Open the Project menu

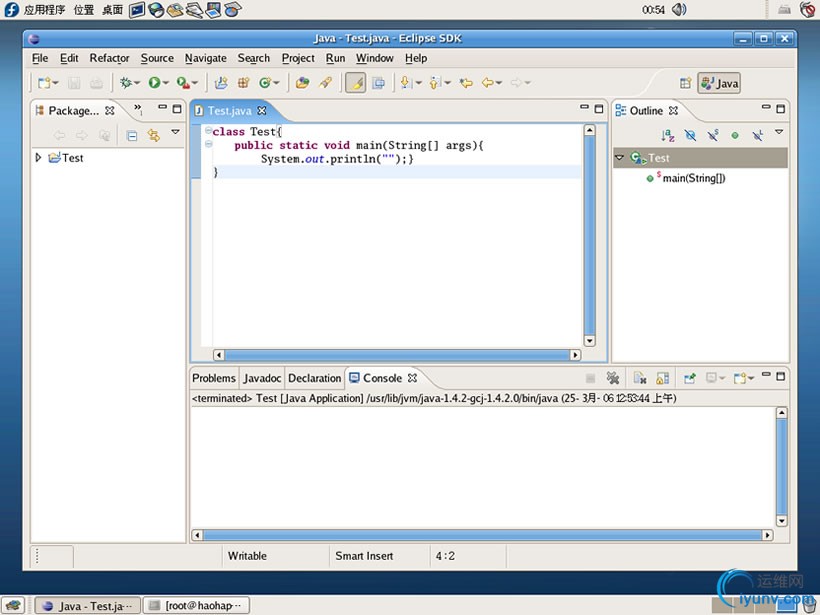(x=298, y=58)
